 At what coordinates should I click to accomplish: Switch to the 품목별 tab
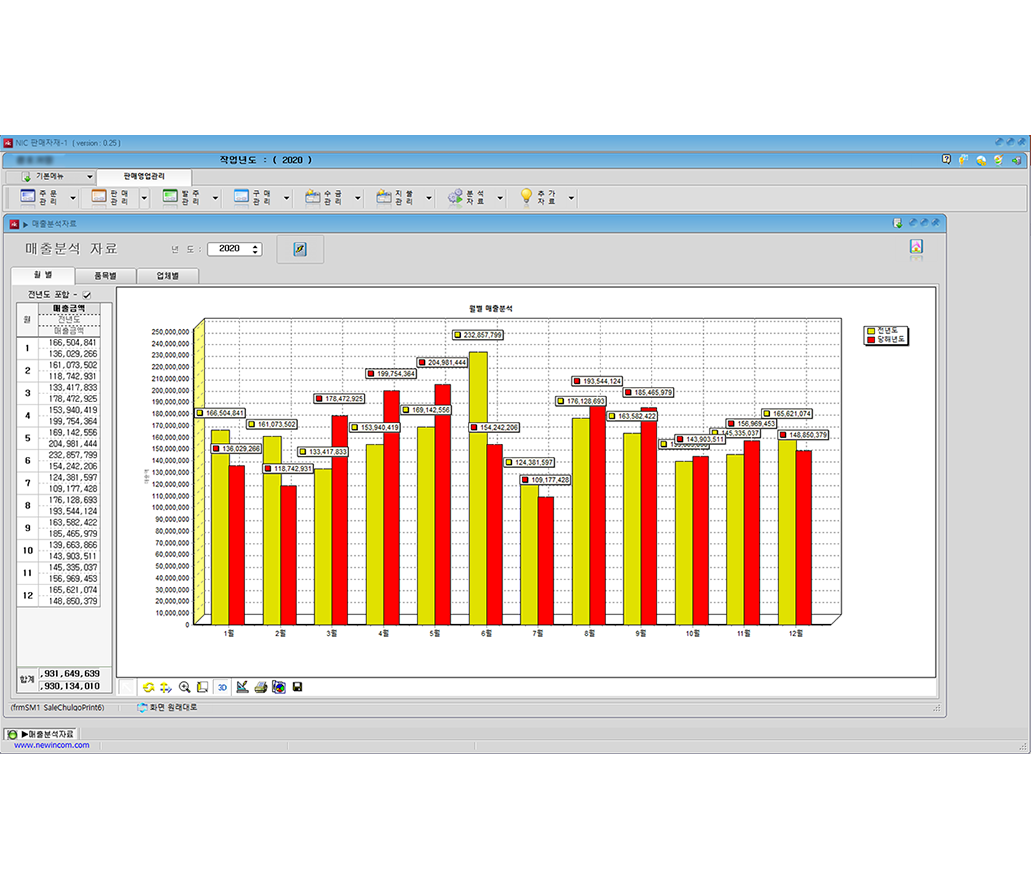105,276
